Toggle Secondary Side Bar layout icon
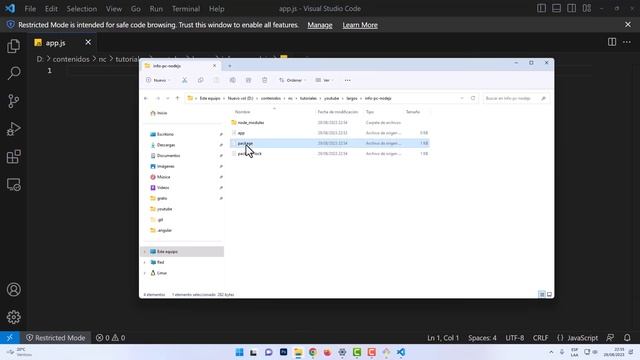The height and width of the screenshot is (360, 640). [571, 8]
